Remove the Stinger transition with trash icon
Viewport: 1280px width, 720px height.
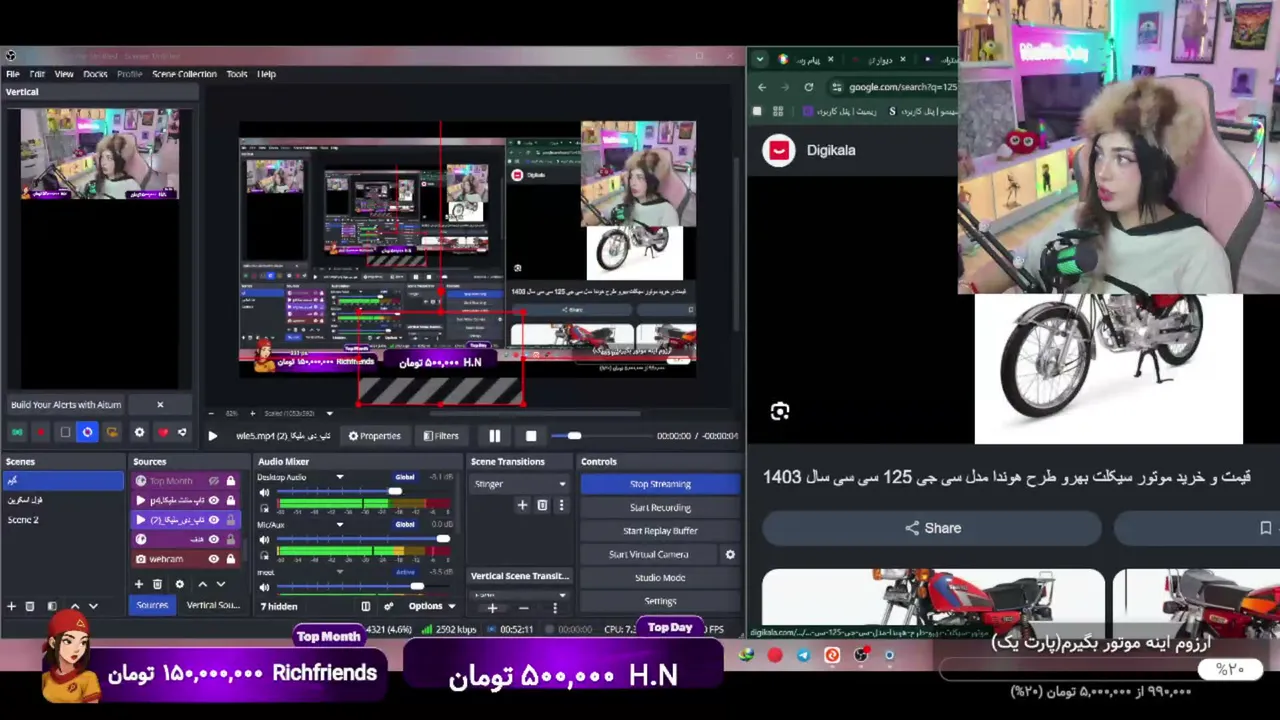coord(542,506)
